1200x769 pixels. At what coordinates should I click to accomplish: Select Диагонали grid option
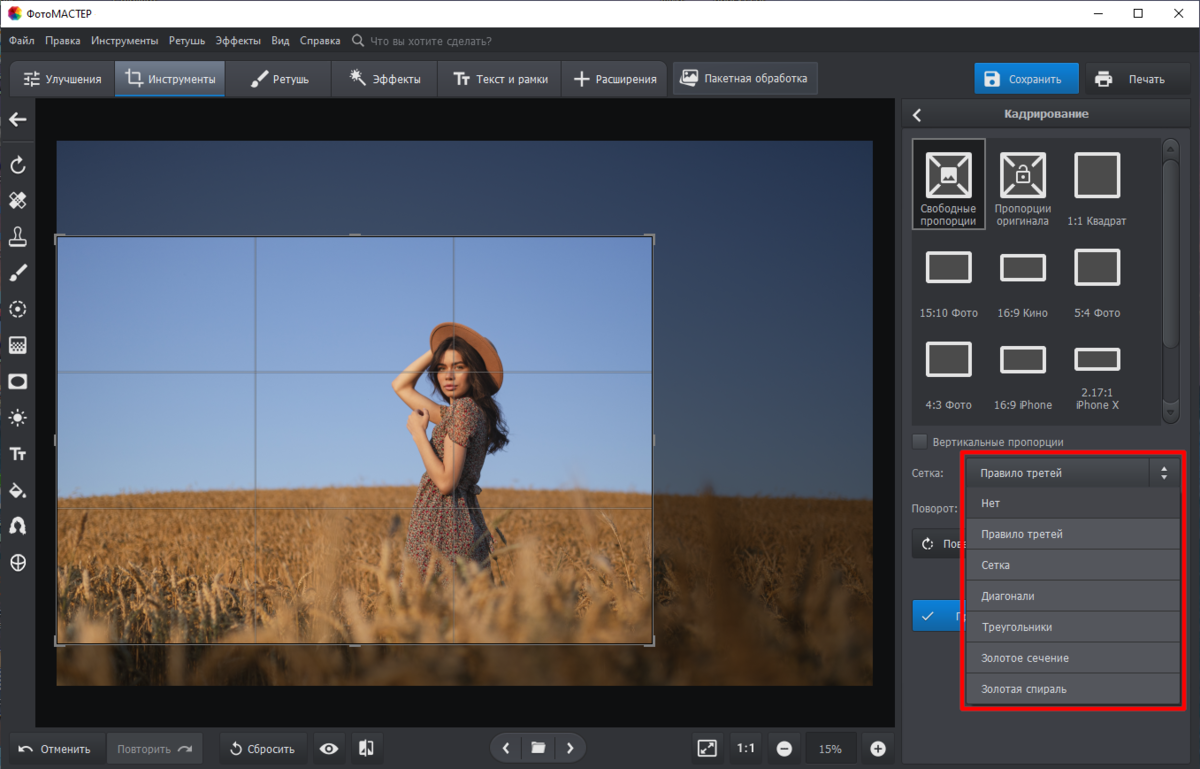1072,596
